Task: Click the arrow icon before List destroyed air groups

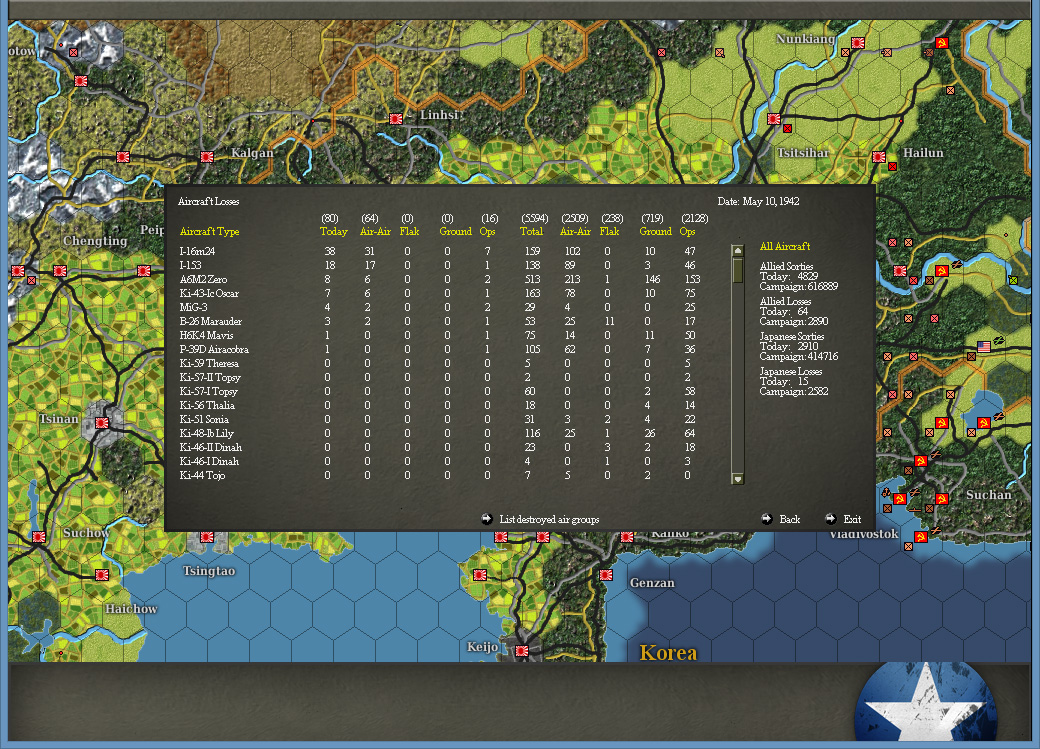Action: (486, 518)
